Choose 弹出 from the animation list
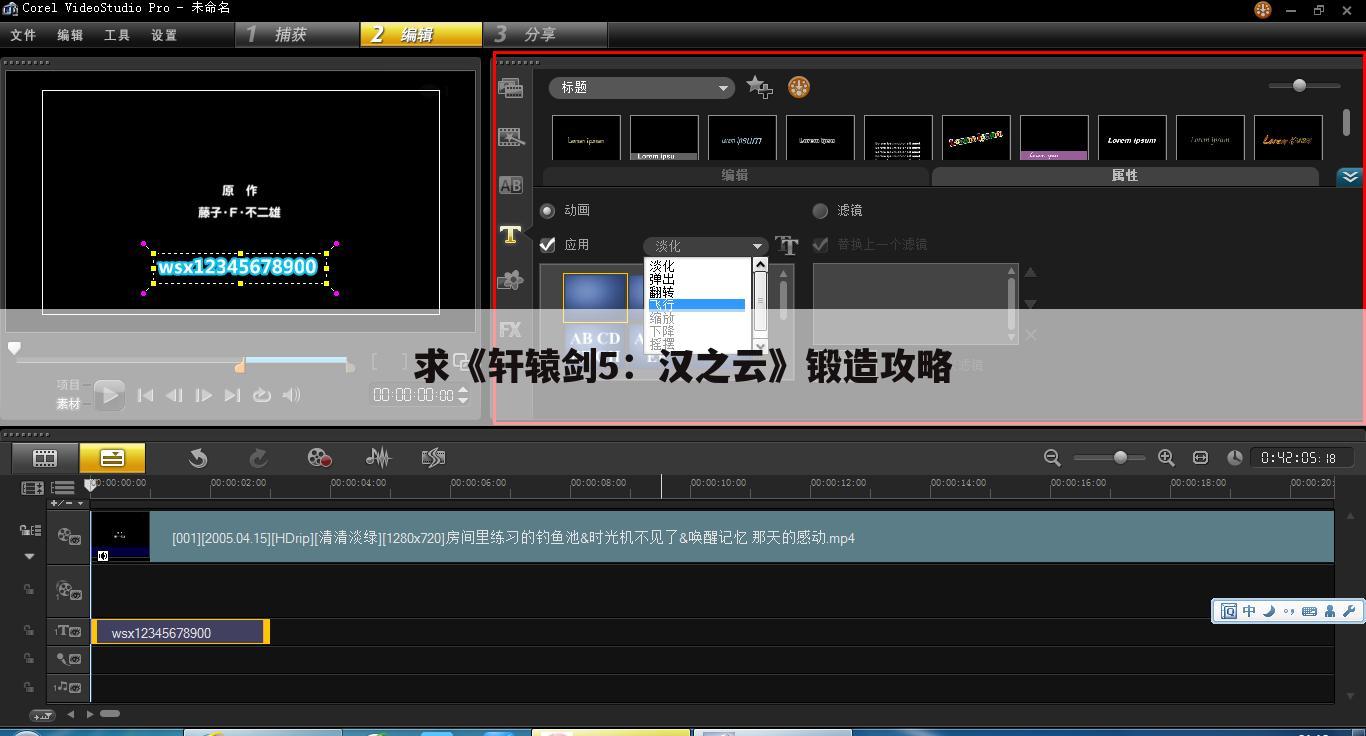The image size is (1366, 736). (662, 279)
